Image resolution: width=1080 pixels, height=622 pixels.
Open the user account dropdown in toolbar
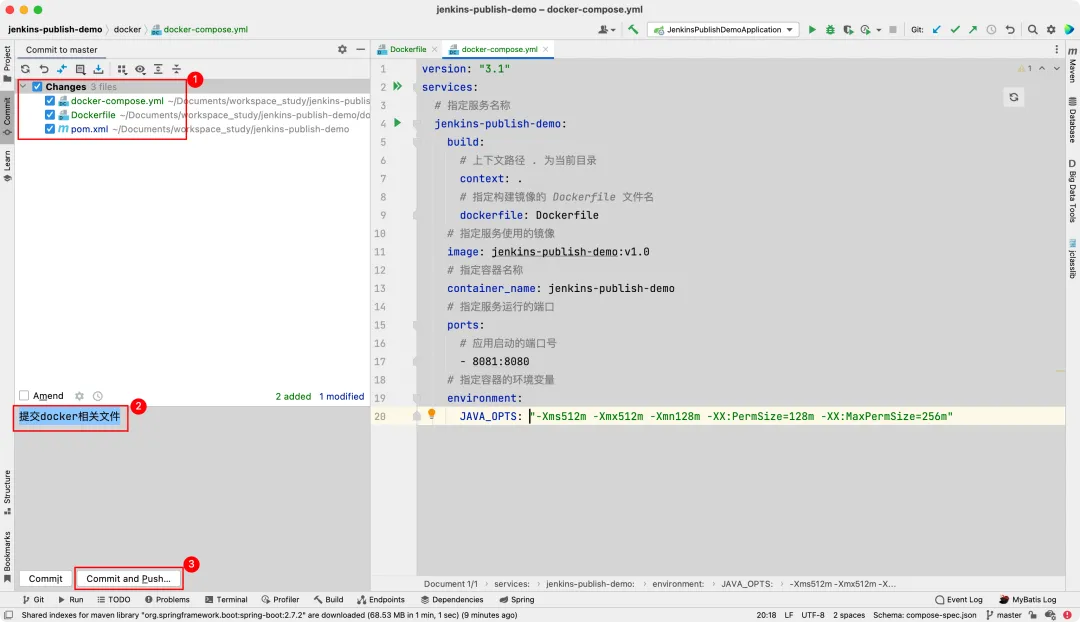click(606, 30)
